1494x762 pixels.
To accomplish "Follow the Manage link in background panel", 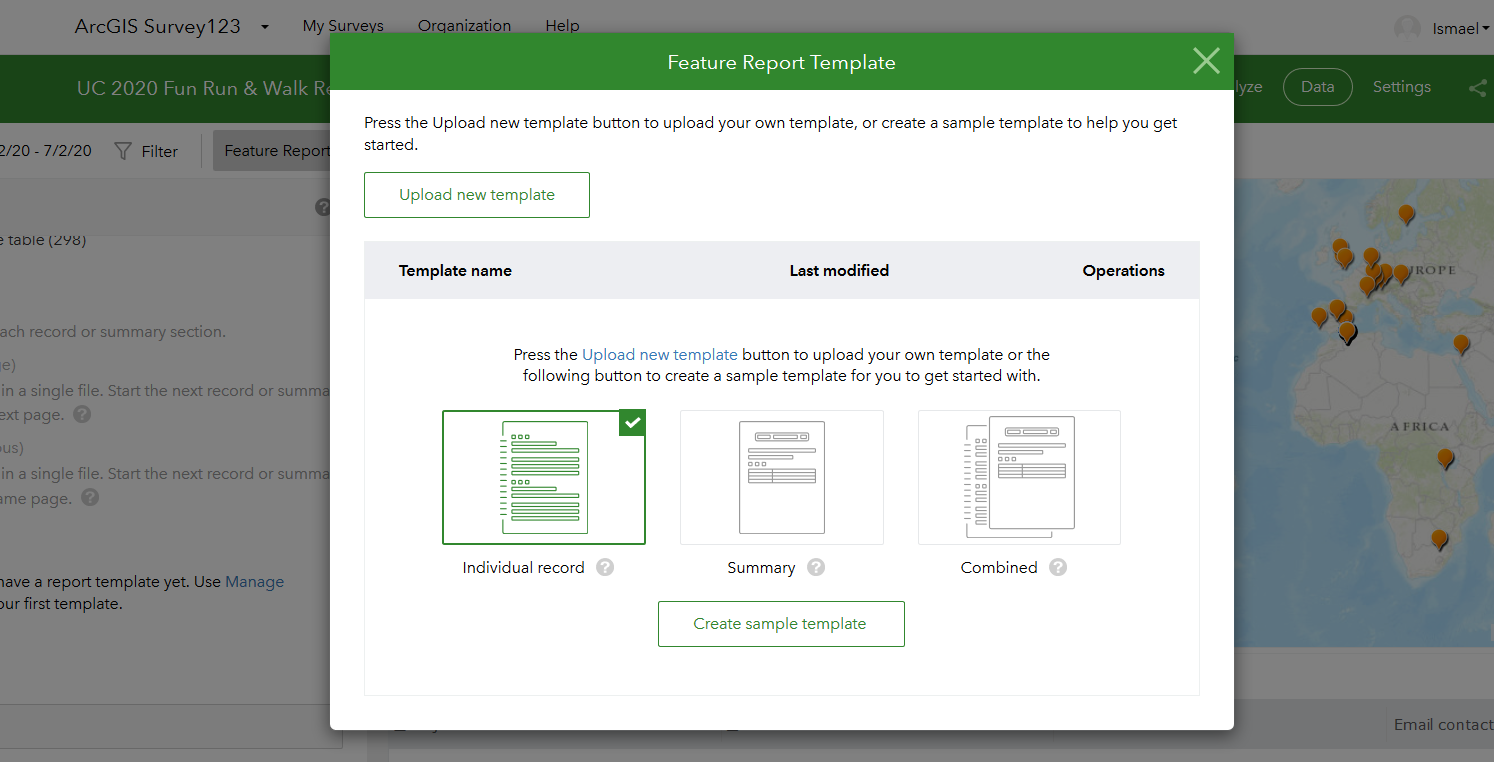I will pyautogui.click(x=254, y=582).
